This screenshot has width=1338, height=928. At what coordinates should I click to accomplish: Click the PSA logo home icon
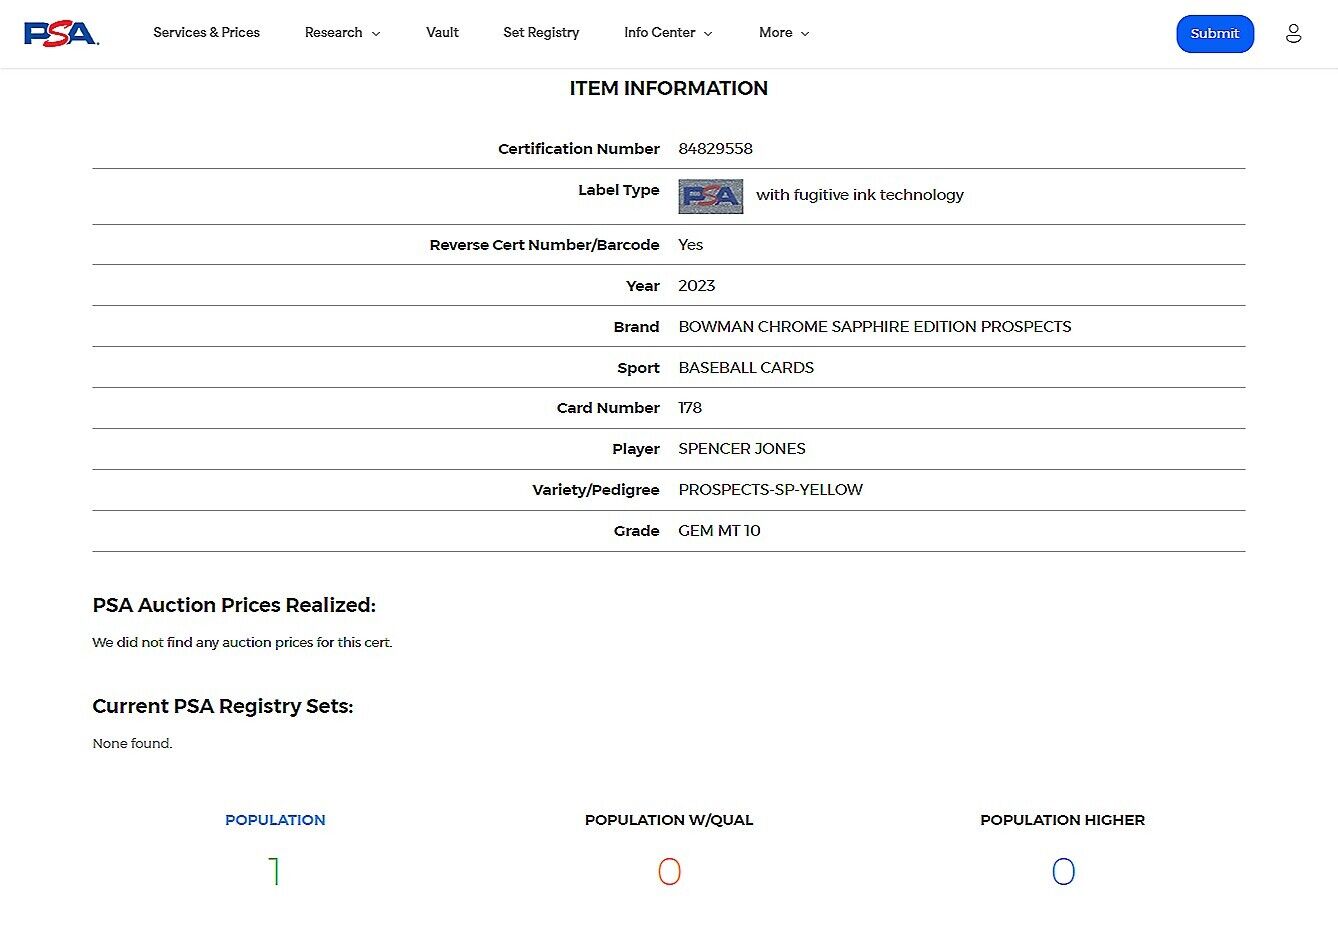pyautogui.click(x=61, y=33)
